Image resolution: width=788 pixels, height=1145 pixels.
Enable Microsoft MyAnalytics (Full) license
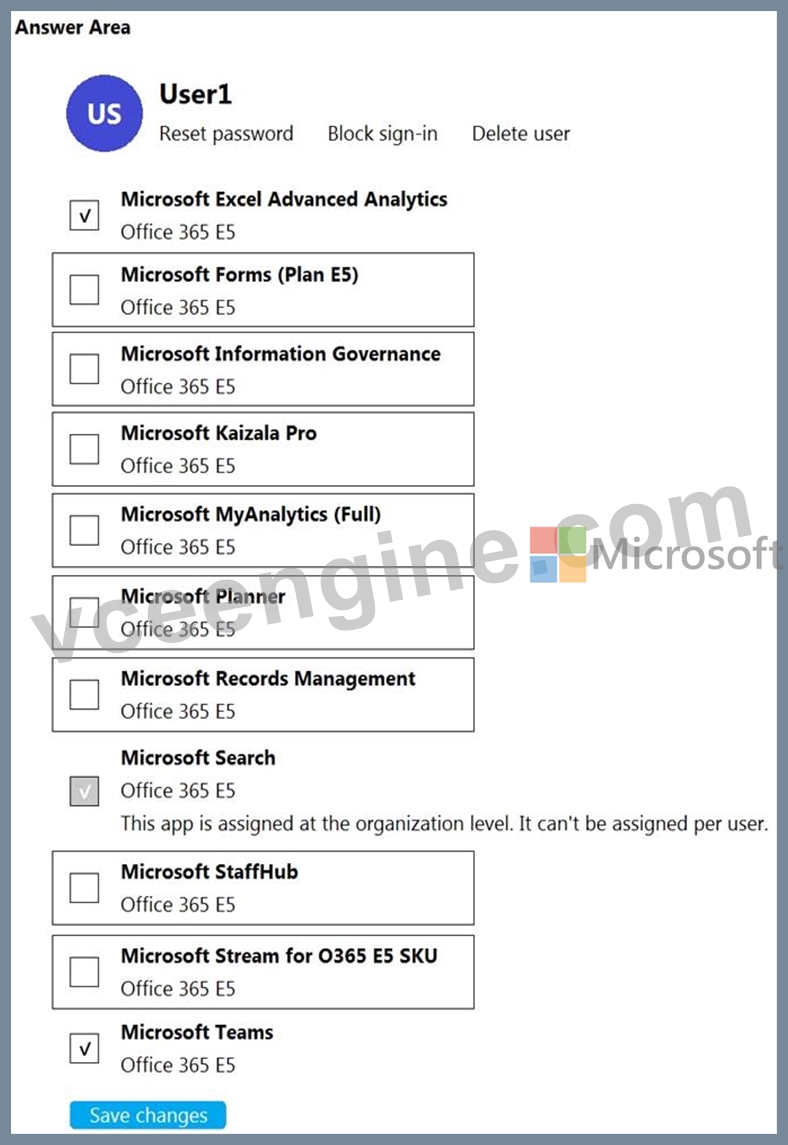point(84,530)
